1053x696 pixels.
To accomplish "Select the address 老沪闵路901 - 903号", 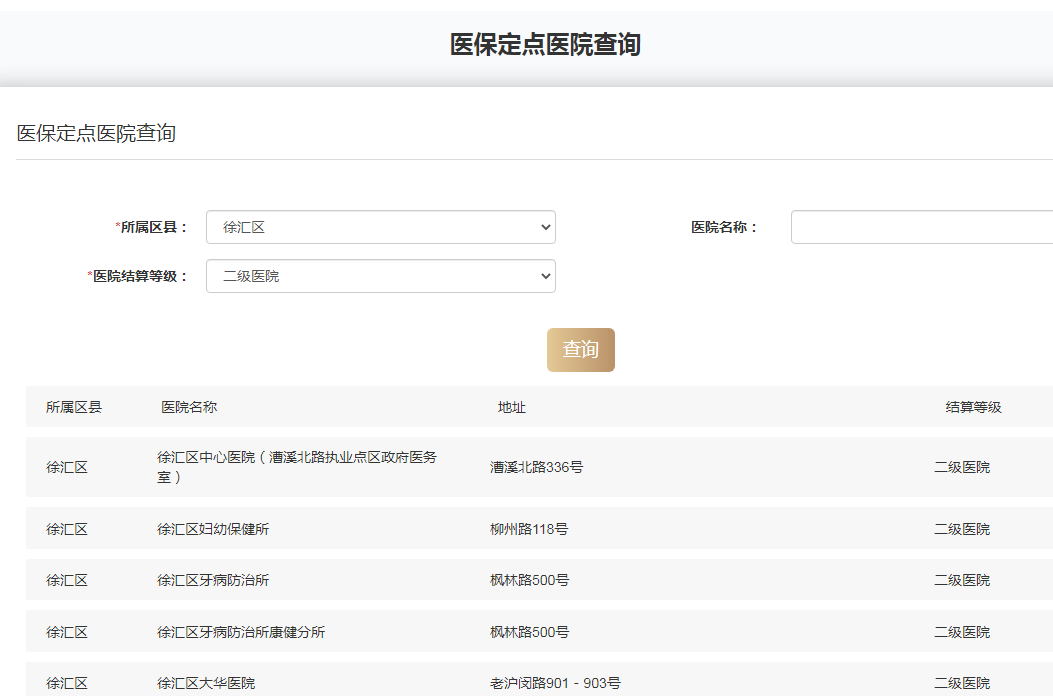I will click(x=555, y=683).
